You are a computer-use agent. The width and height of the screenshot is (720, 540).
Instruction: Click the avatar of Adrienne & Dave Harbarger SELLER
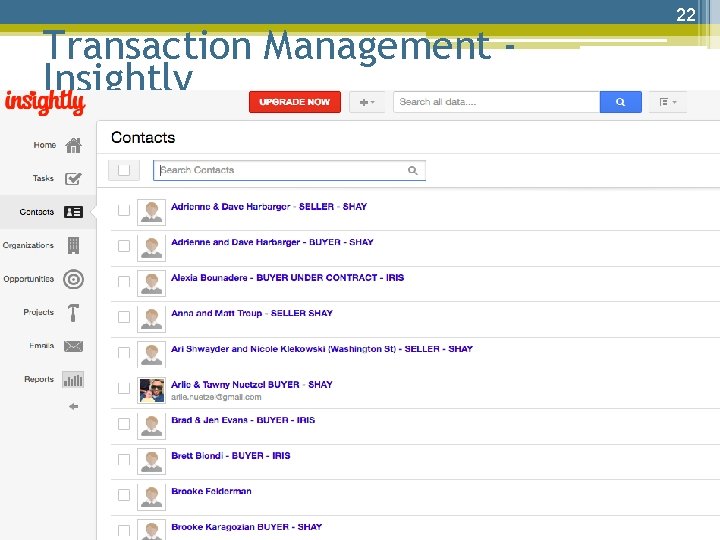click(152, 212)
